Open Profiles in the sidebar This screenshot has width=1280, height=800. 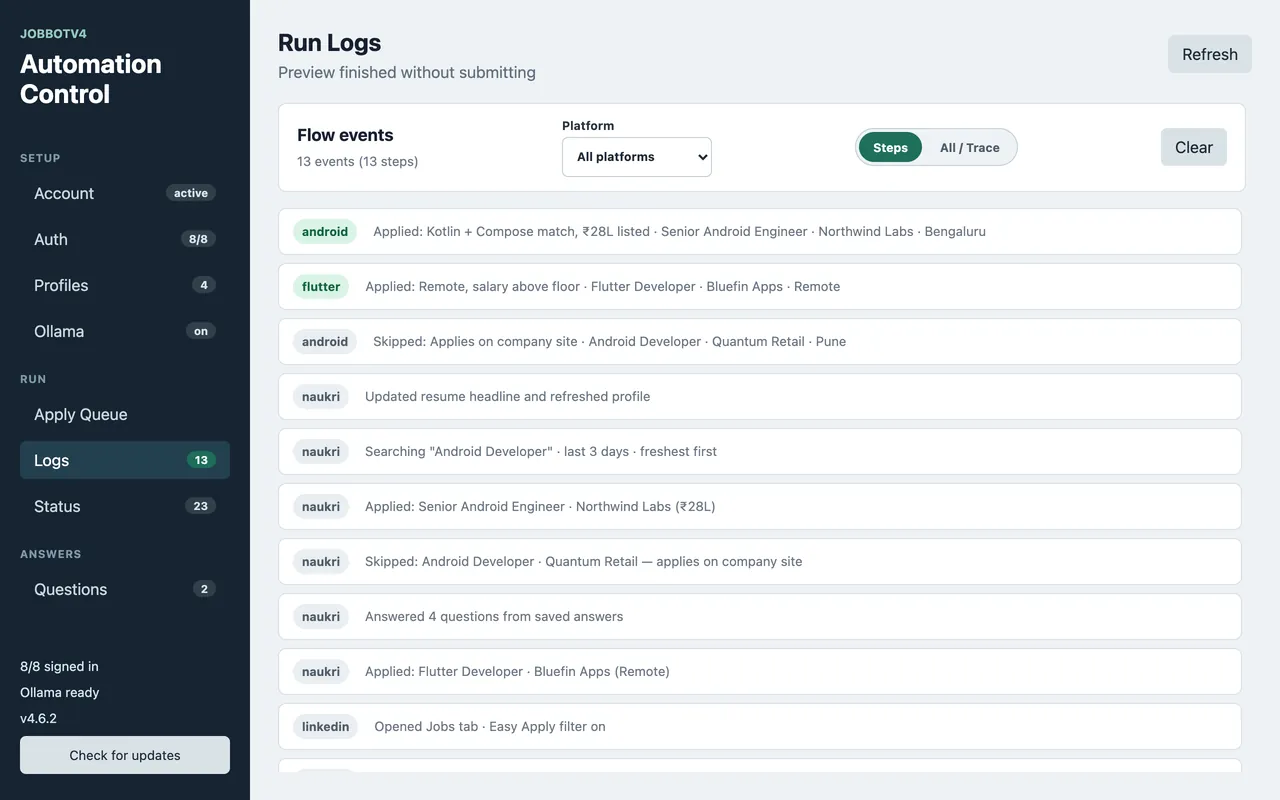point(125,285)
